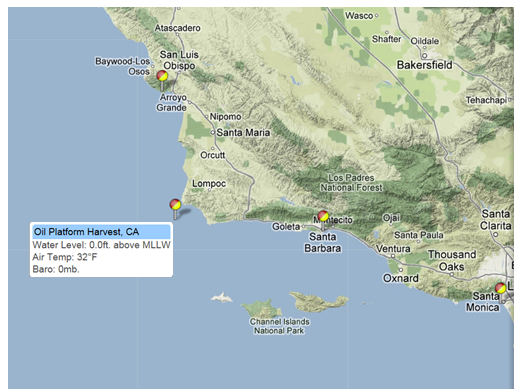Screen dimensions: 515x392
Task: Click the Atascadero town label
Action: point(178,28)
